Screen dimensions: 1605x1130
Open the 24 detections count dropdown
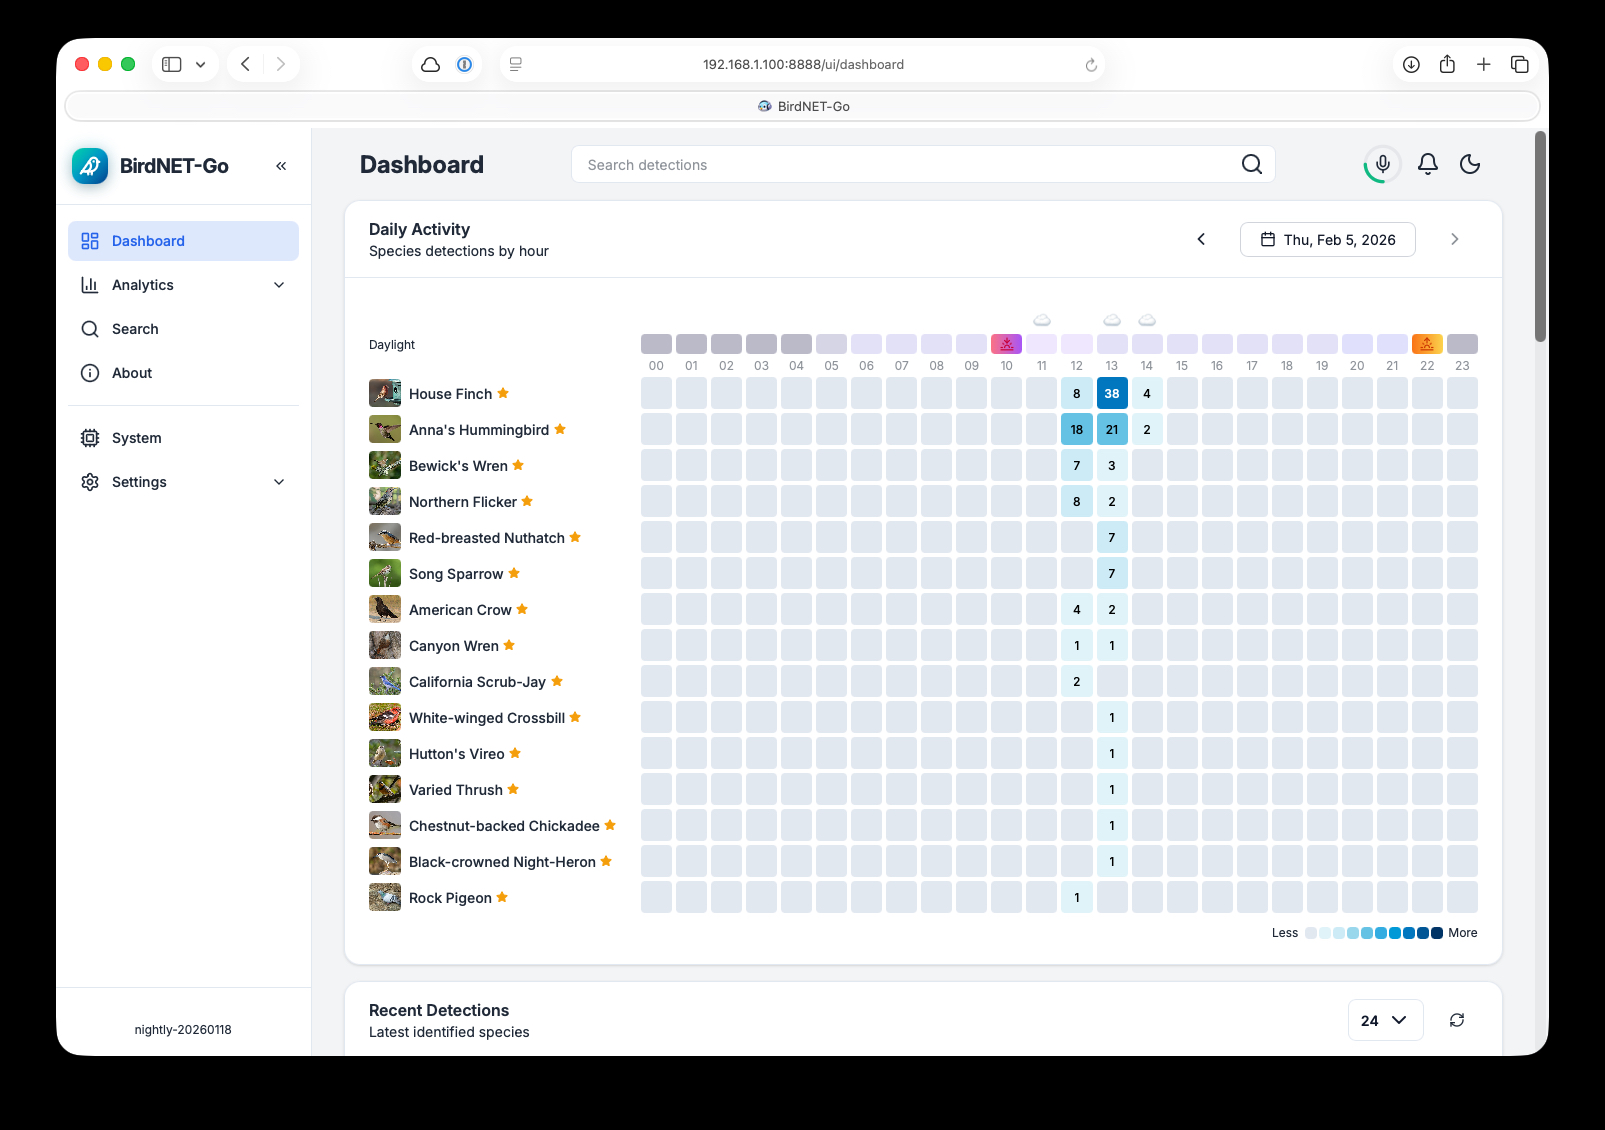pos(1385,1020)
